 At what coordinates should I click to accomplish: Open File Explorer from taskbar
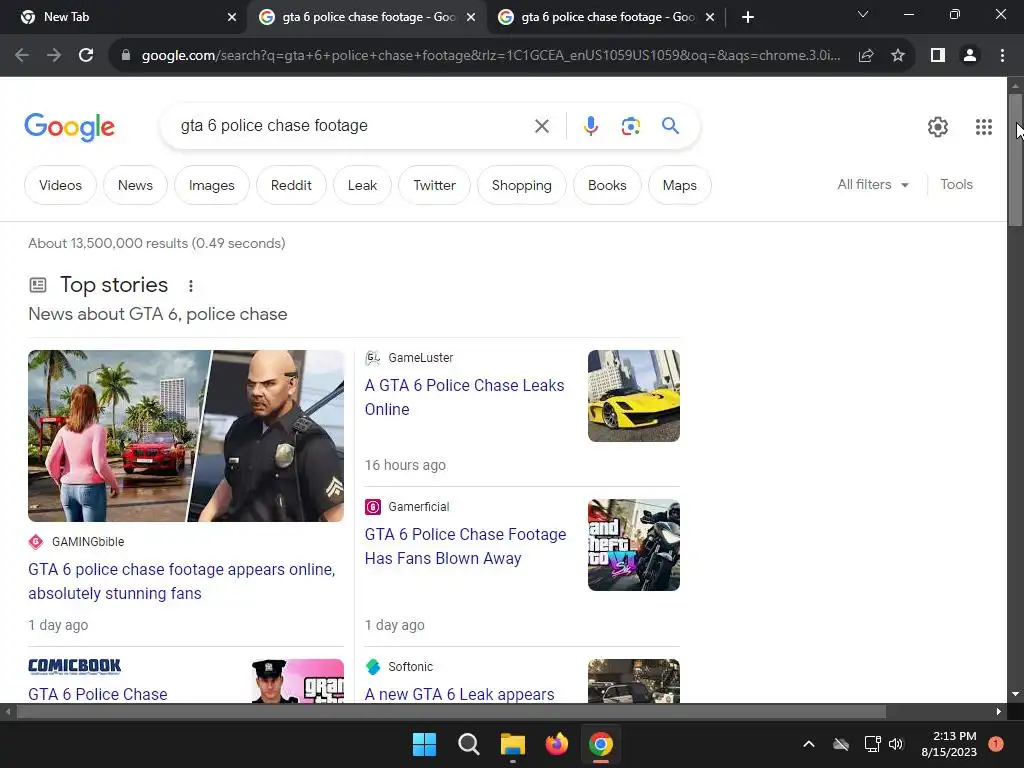coord(513,744)
